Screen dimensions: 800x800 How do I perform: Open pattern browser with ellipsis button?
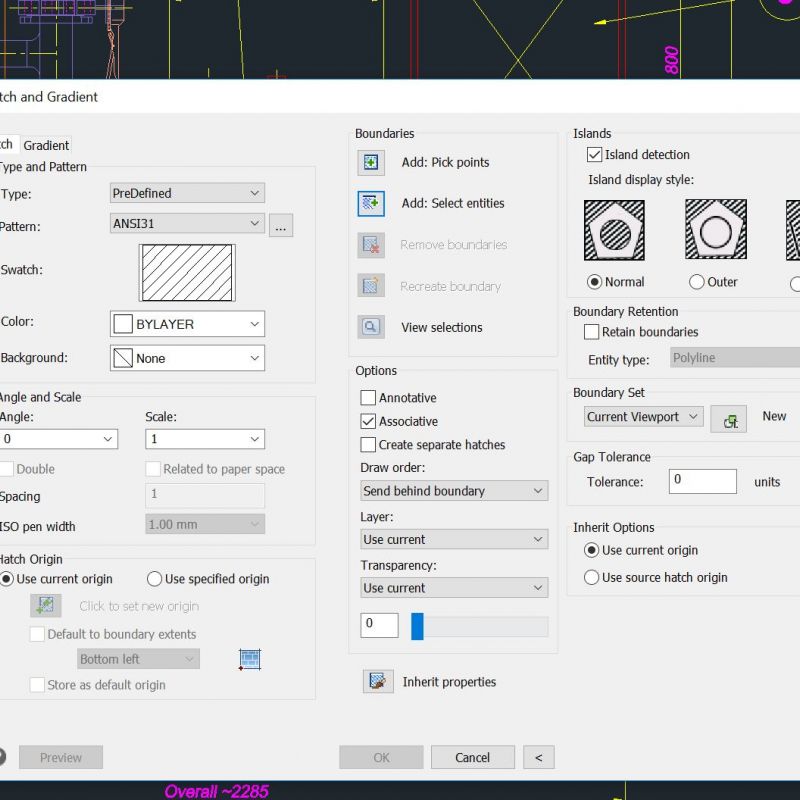pos(281,226)
